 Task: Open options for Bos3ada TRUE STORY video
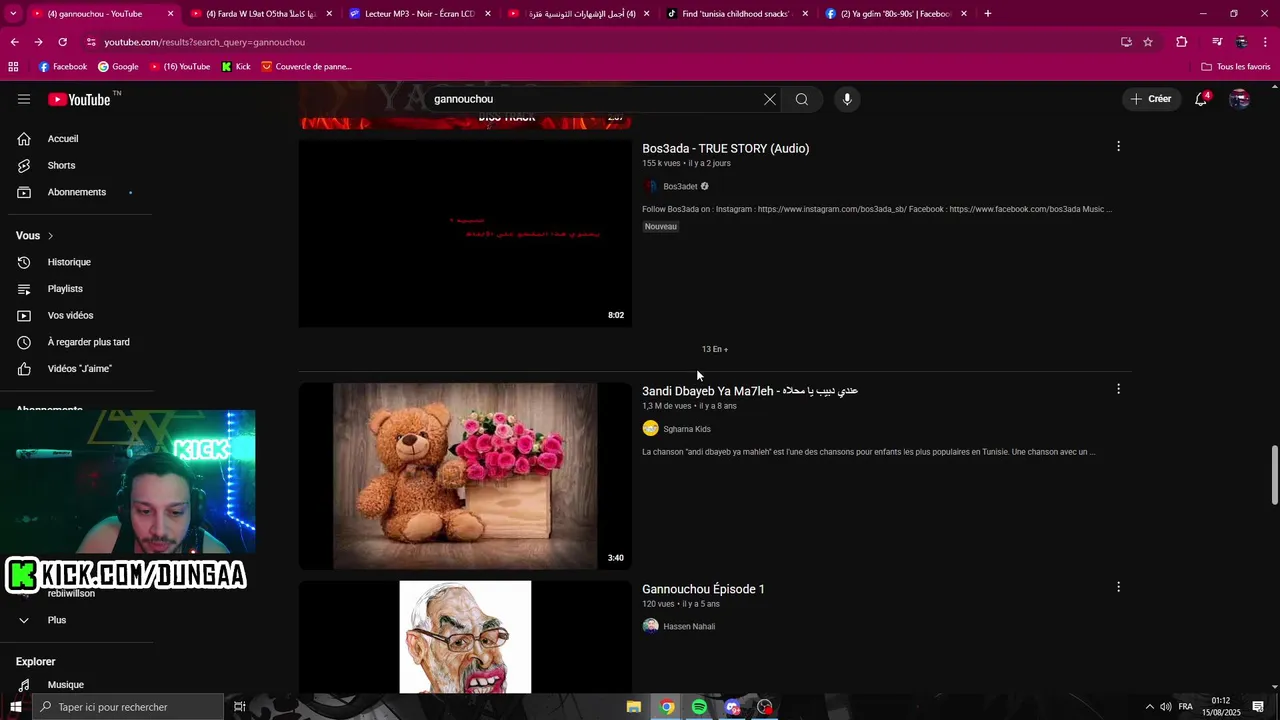(x=1118, y=146)
